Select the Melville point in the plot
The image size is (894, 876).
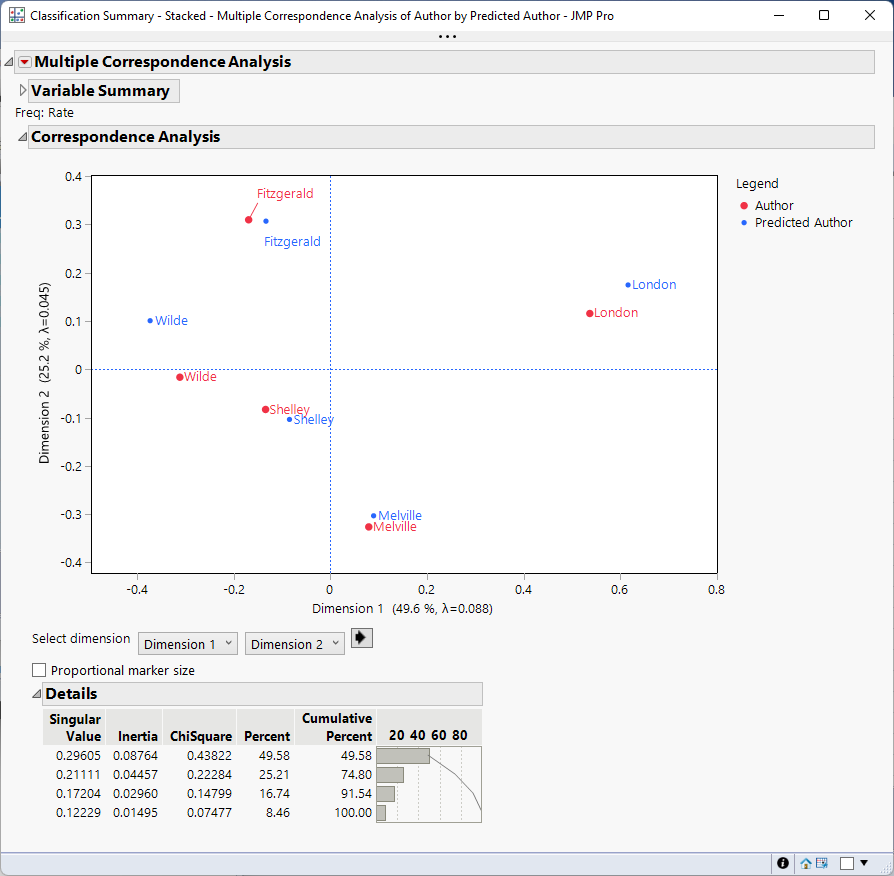pyautogui.click(x=368, y=526)
